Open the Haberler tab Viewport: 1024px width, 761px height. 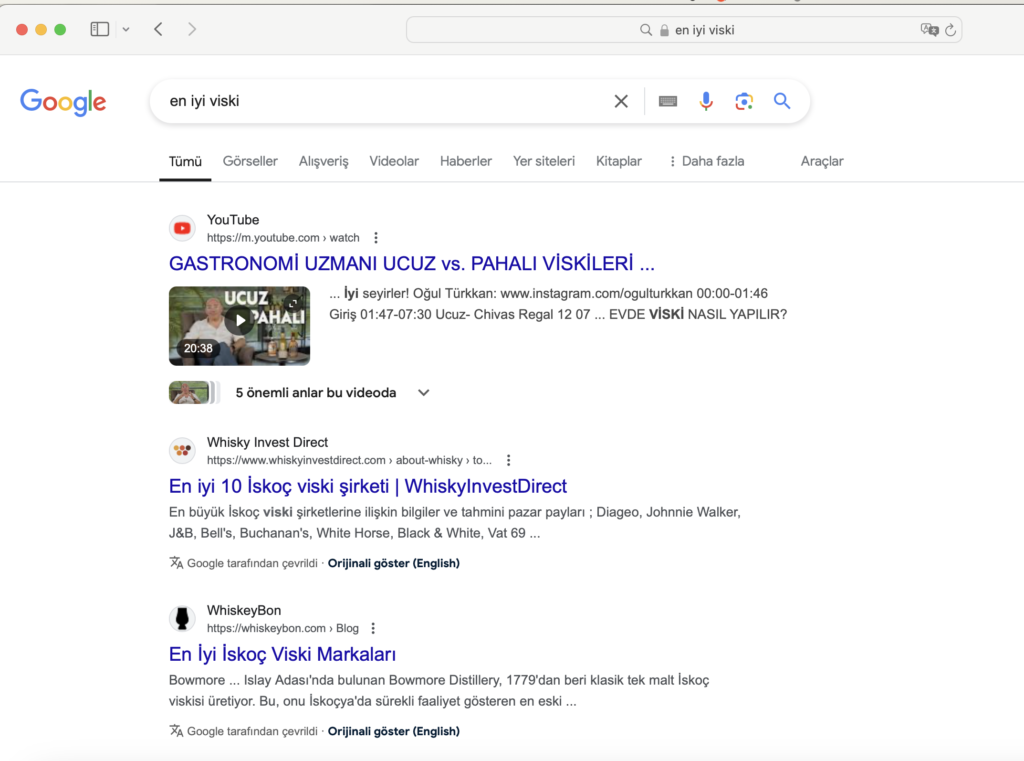[466, 161]
